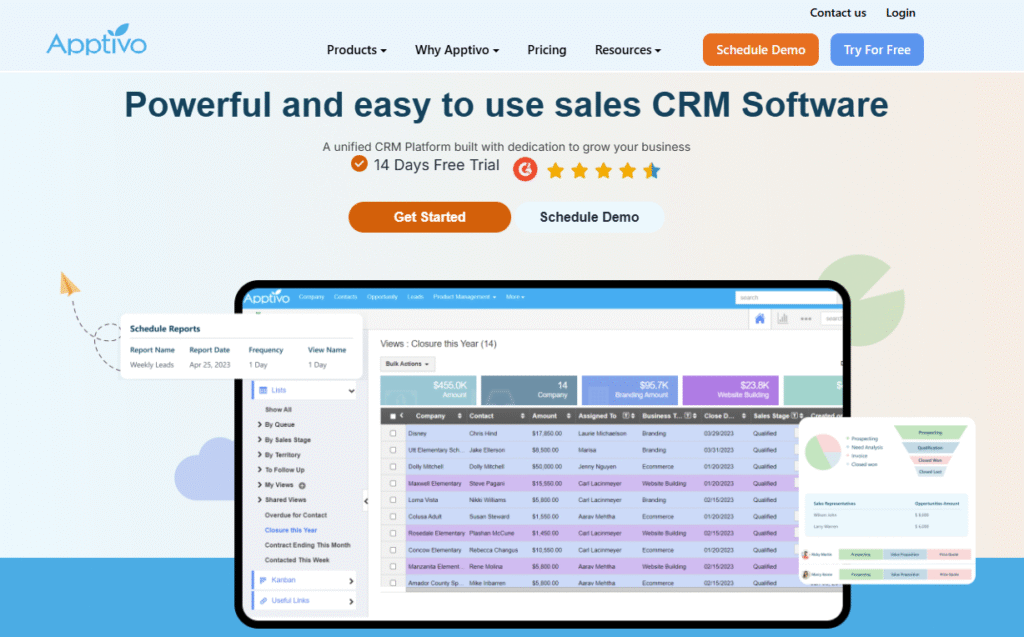Screen dimensions: 1024x637
Task: Open the Why Apptivo dropdown menu
Action: pyautogui.click(x=457, y=50)
